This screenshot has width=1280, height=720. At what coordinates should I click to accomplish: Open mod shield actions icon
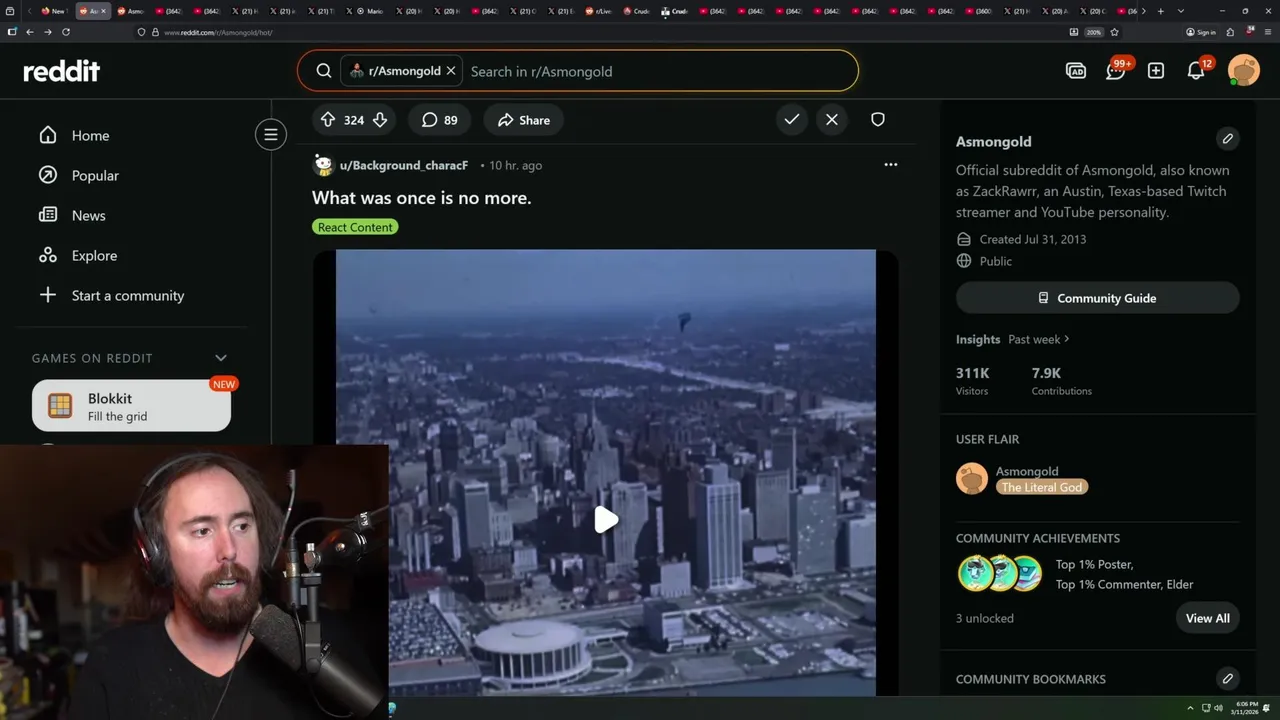tap(878, 119)
